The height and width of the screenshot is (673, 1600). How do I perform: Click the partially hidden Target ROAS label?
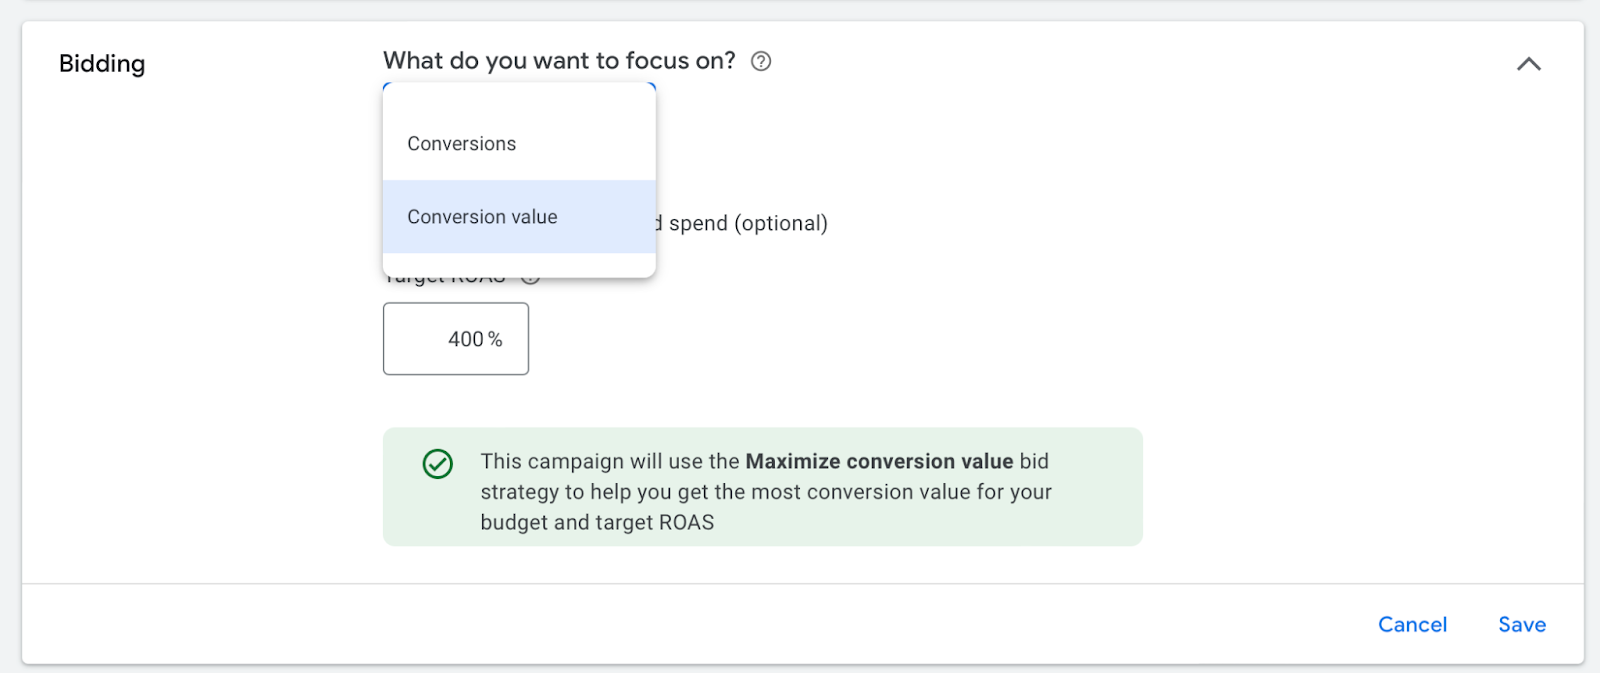tap(445, 281)
